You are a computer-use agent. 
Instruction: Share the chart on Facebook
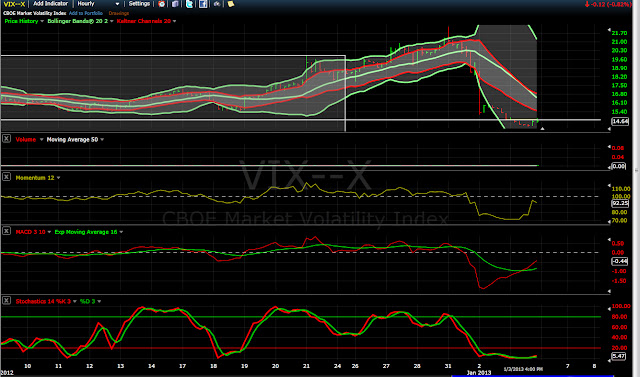pos(203,4)
